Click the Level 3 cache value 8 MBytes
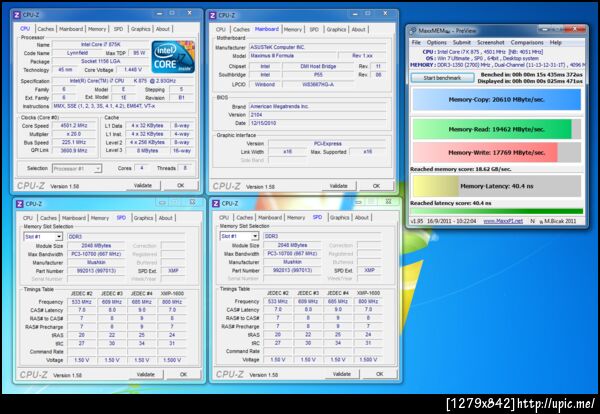The height and width of the screenshot is (414, 600). point(147,151)
